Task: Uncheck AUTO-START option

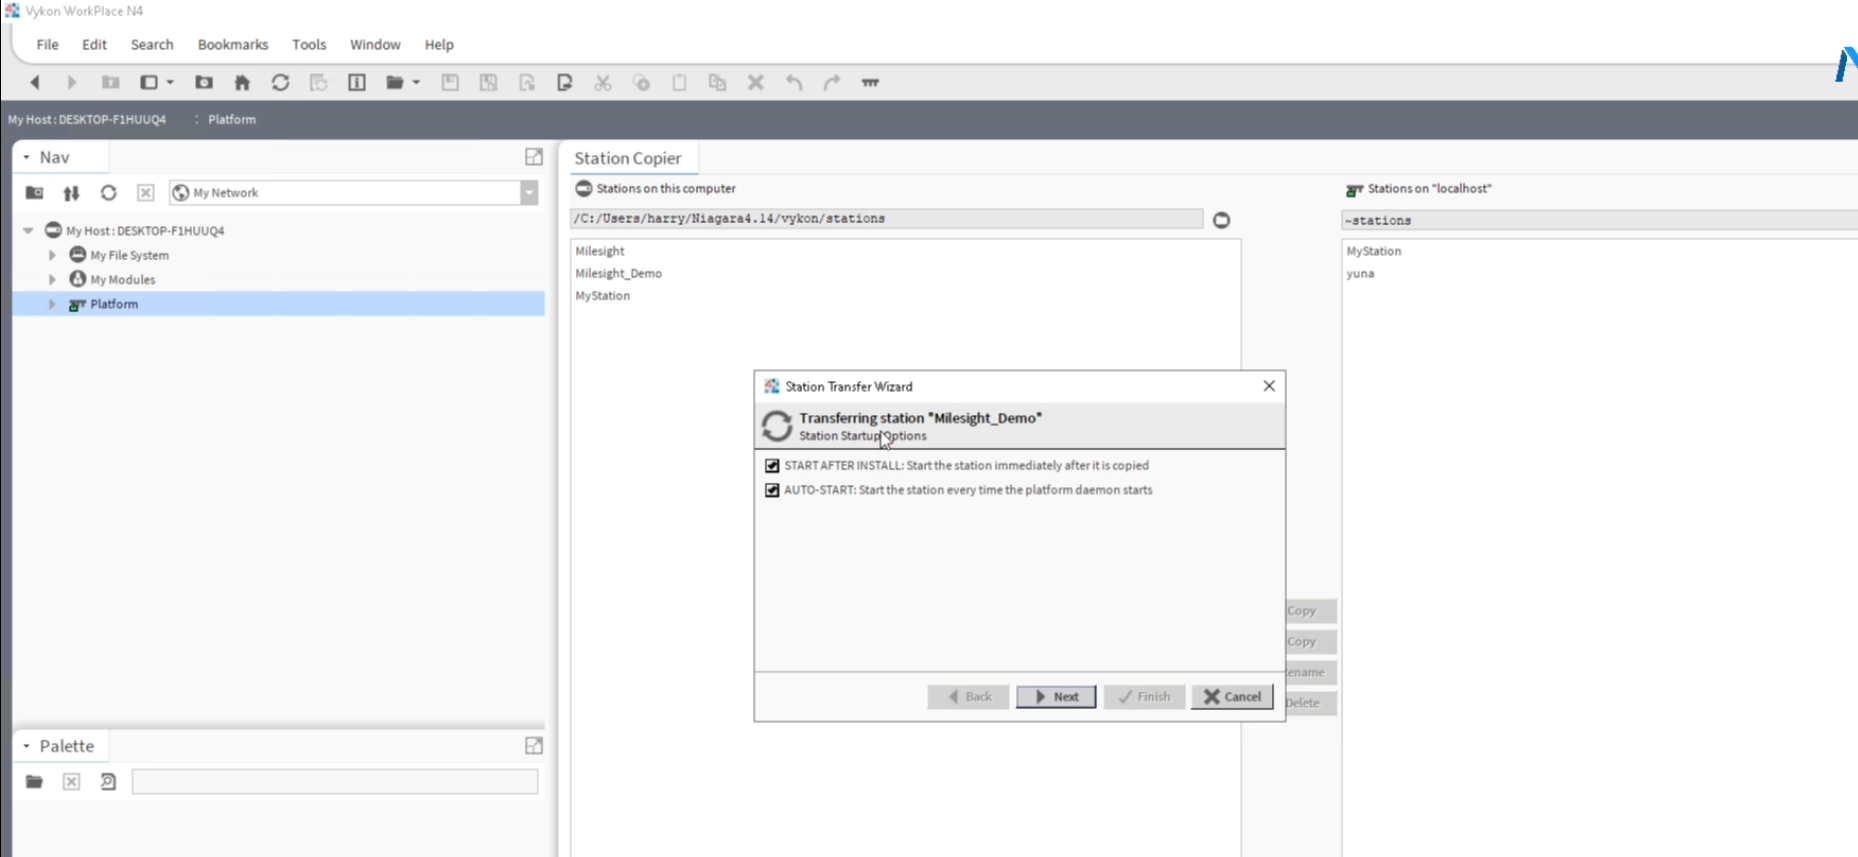Action: tap(772, 490)
